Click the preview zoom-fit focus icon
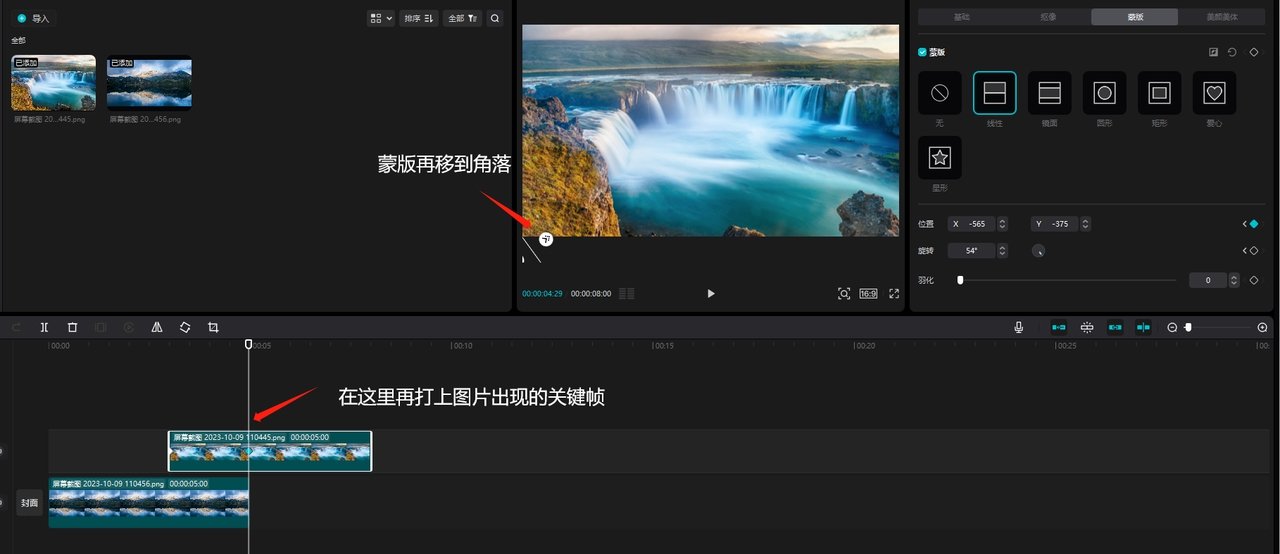Viewport: 1280px width, 554px height. (x=844, y=293)
